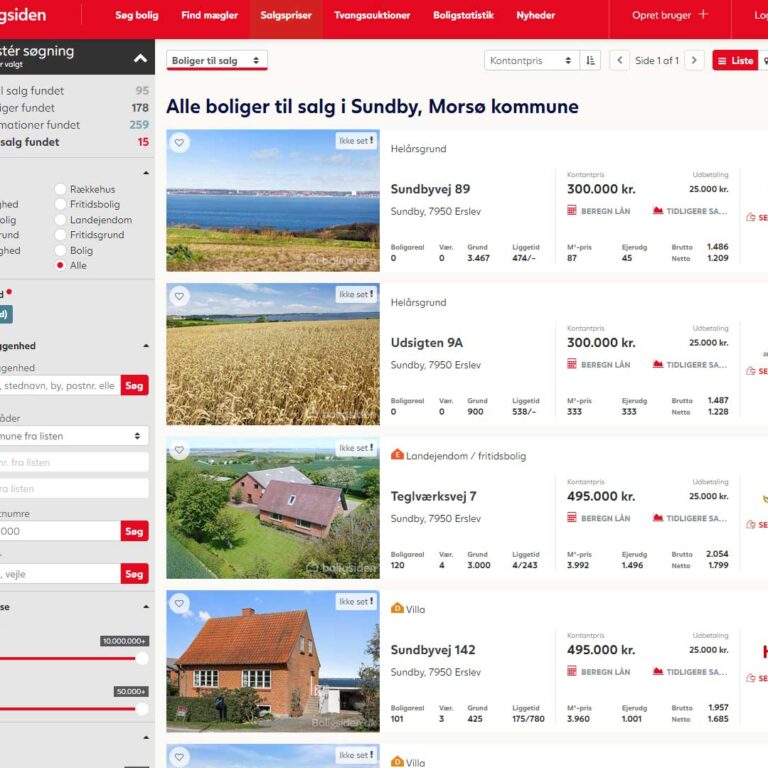The image size is (768, 768).
Task: Click the 10.000.000+ price slider handle
Action: (141, 658)
